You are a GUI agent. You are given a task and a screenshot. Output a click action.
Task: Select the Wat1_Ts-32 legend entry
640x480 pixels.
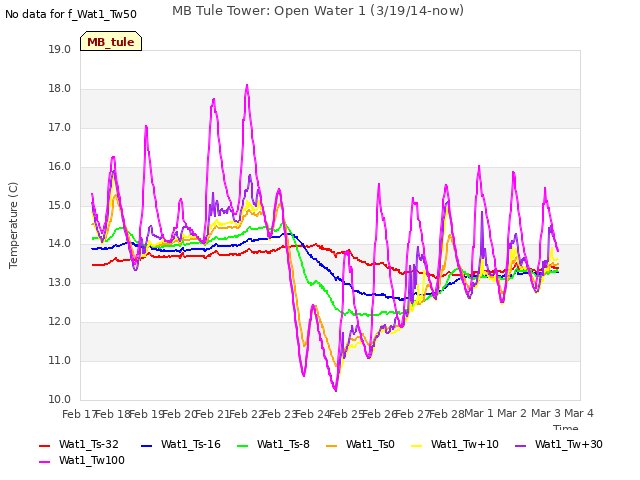tap(79, 444)
